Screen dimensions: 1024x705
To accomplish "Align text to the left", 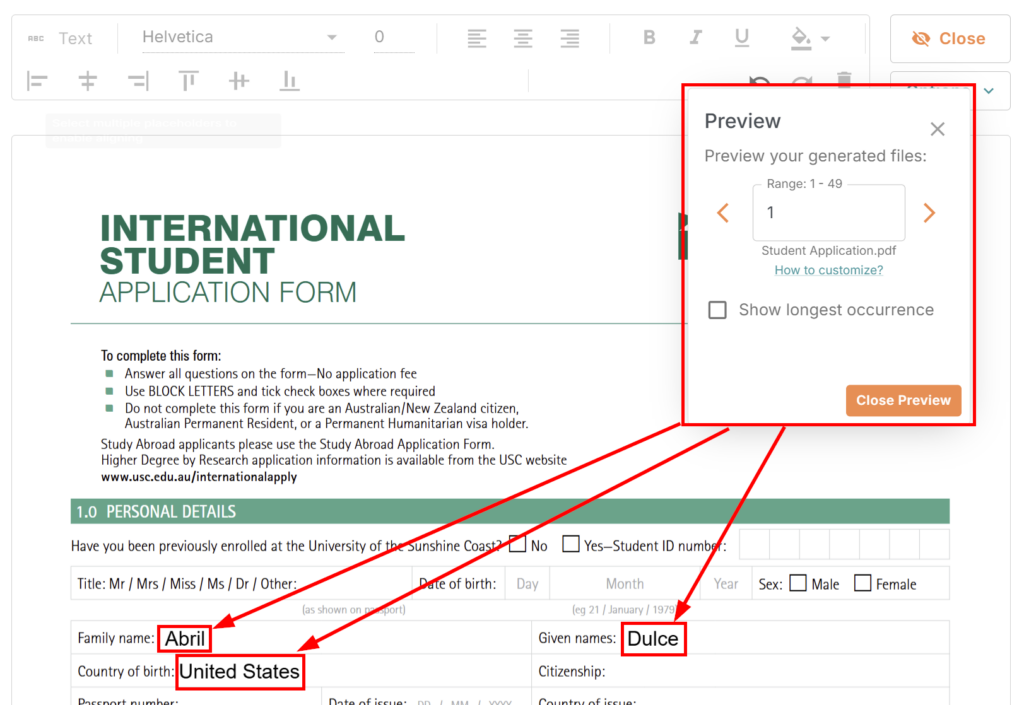I will click(477, 38).
